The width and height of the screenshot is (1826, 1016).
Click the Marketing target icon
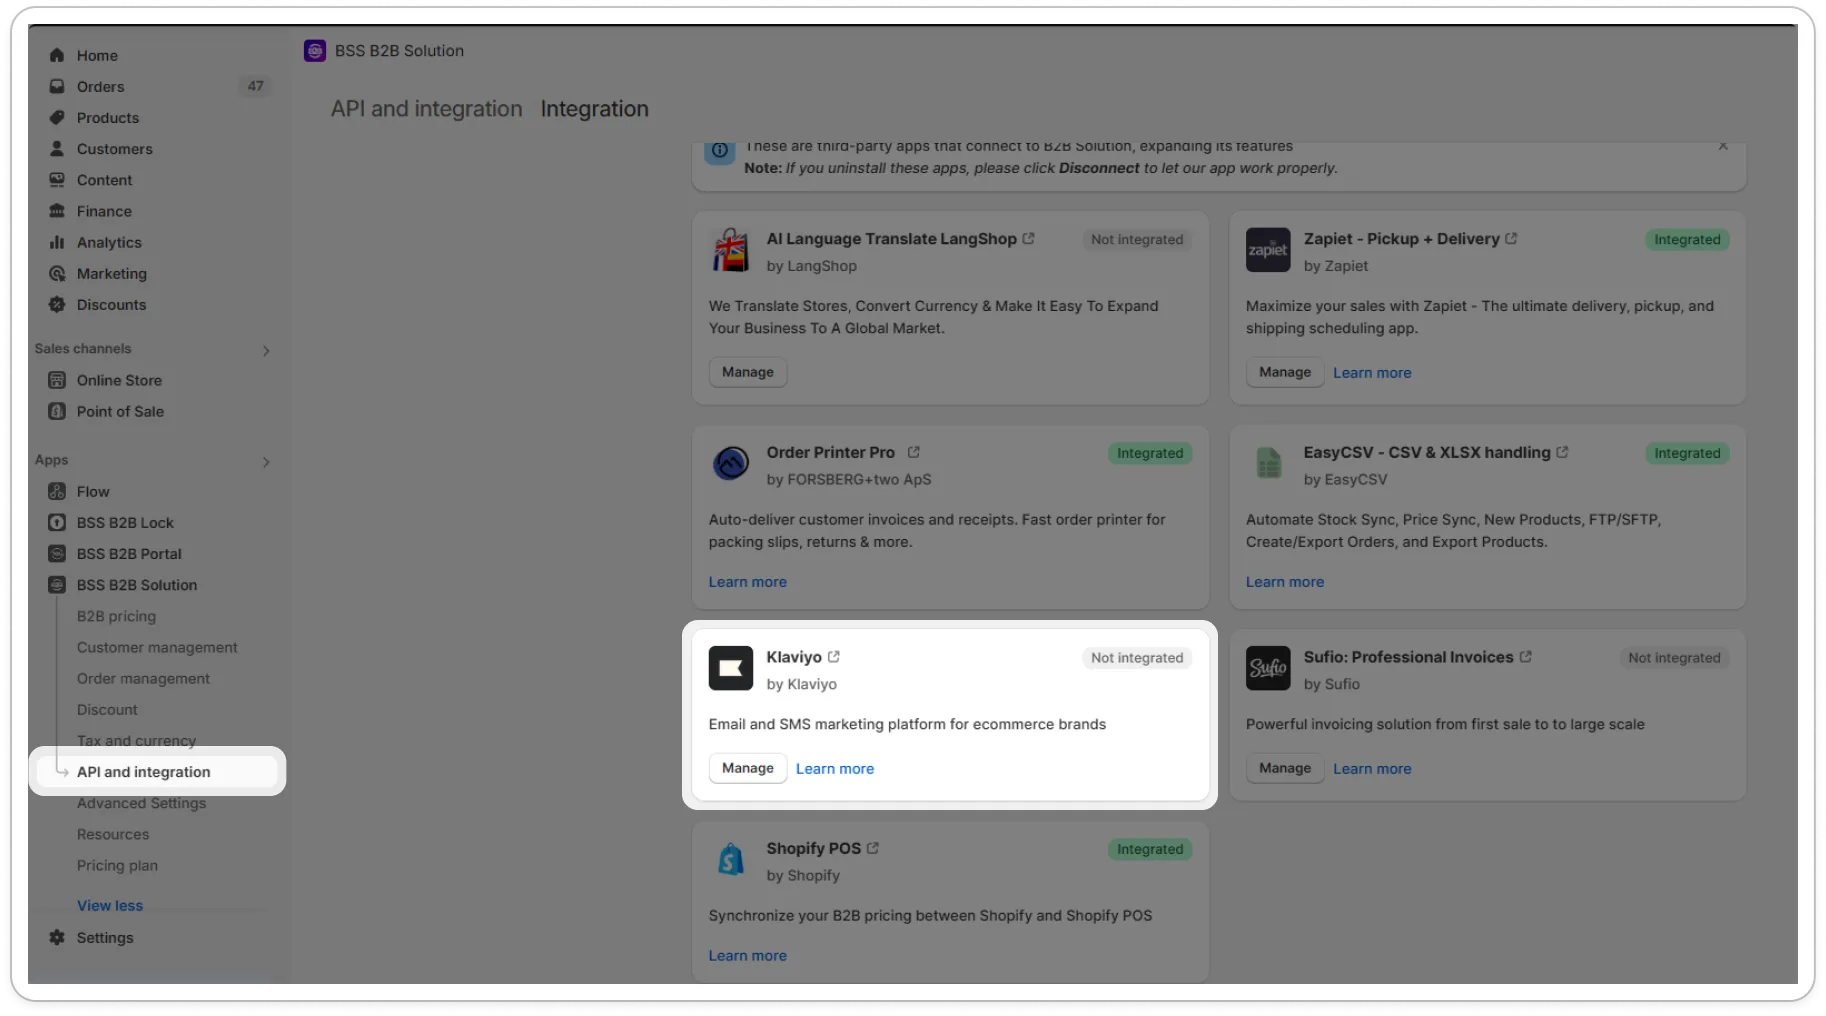(57, 273)
